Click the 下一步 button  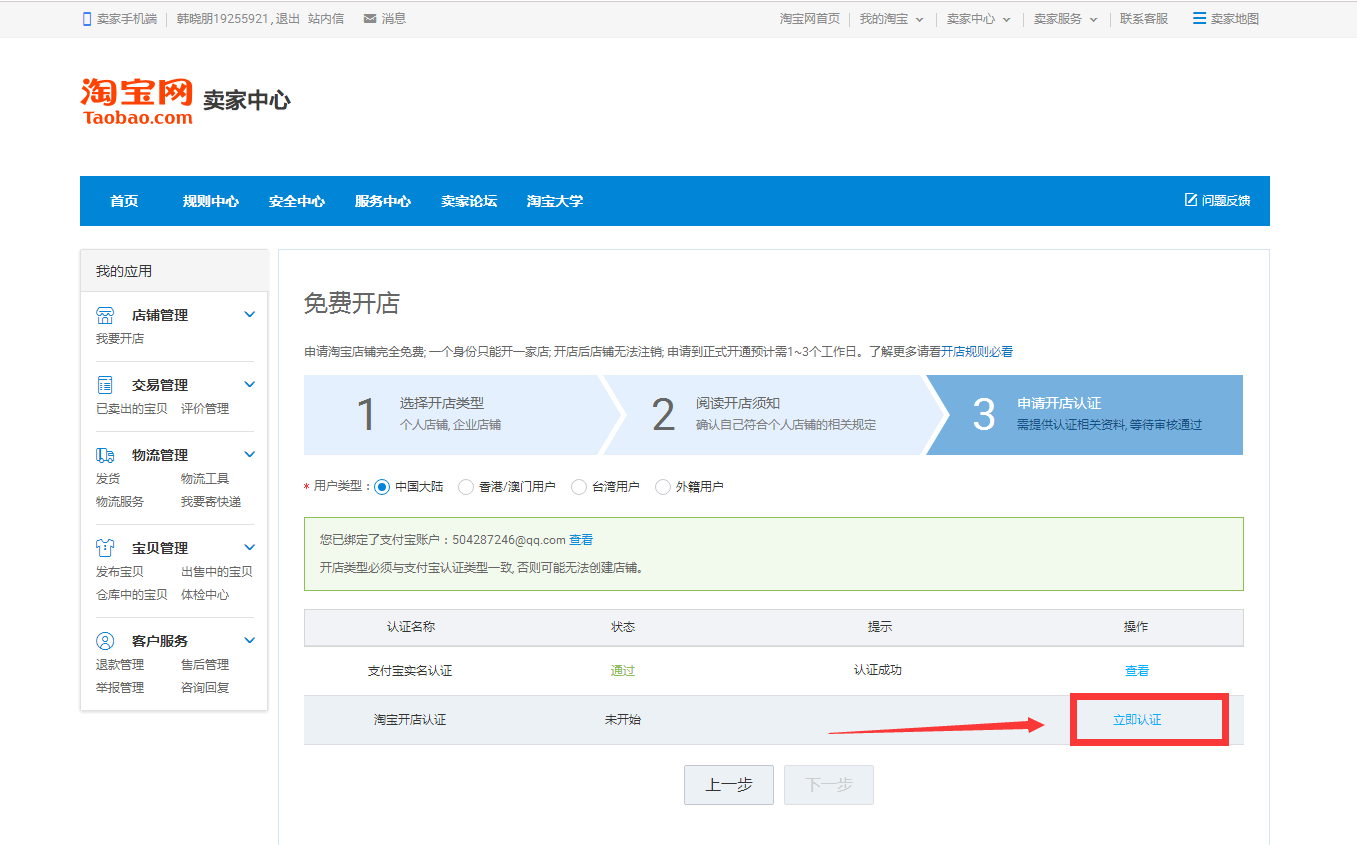[x=829, y=785]
